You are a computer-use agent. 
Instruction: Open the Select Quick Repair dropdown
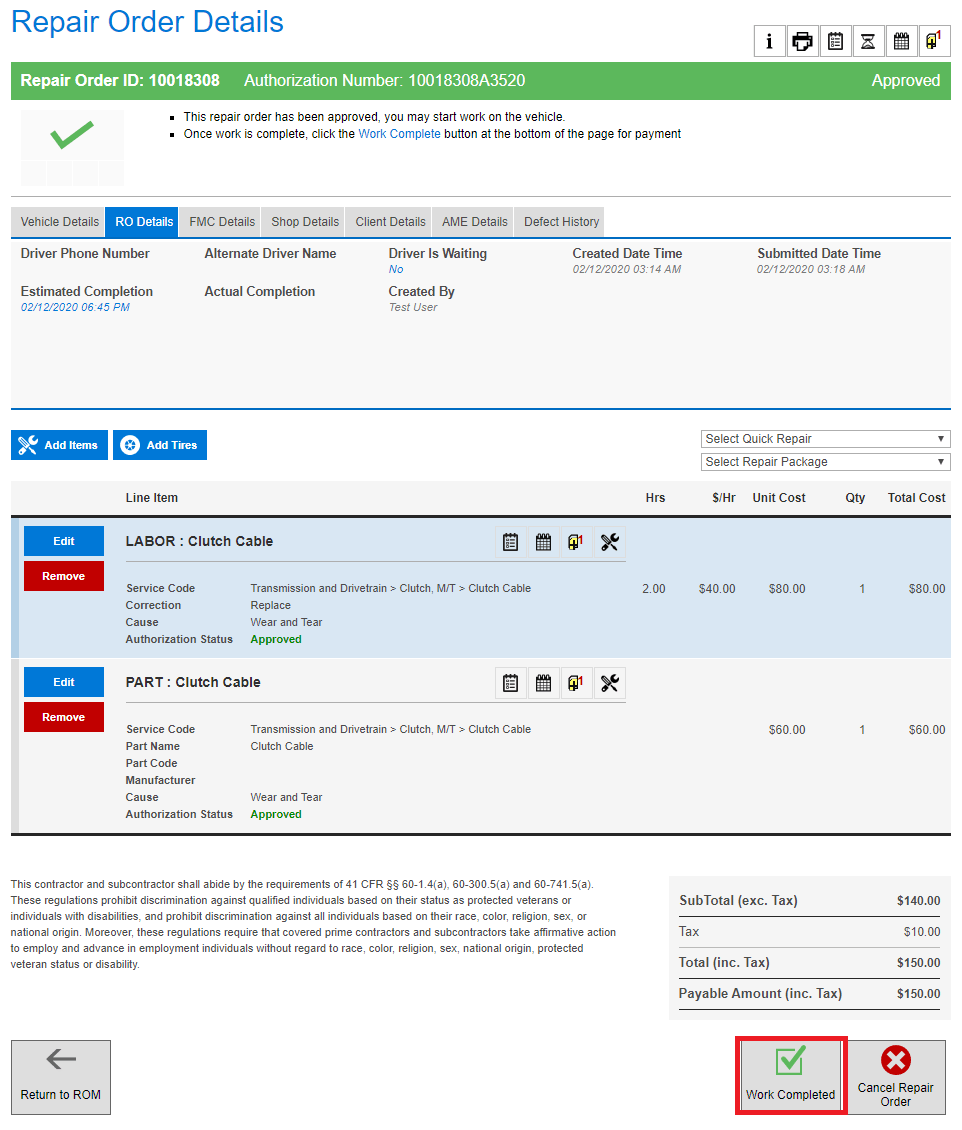[825, 438]
